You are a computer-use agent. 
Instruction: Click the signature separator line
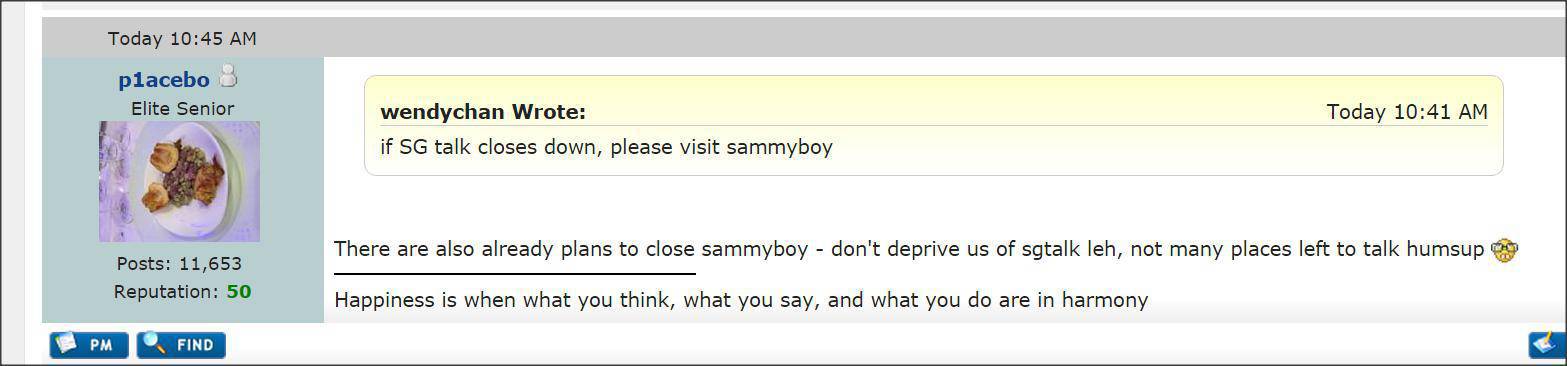pyautogui.click(x=514, y=273)
